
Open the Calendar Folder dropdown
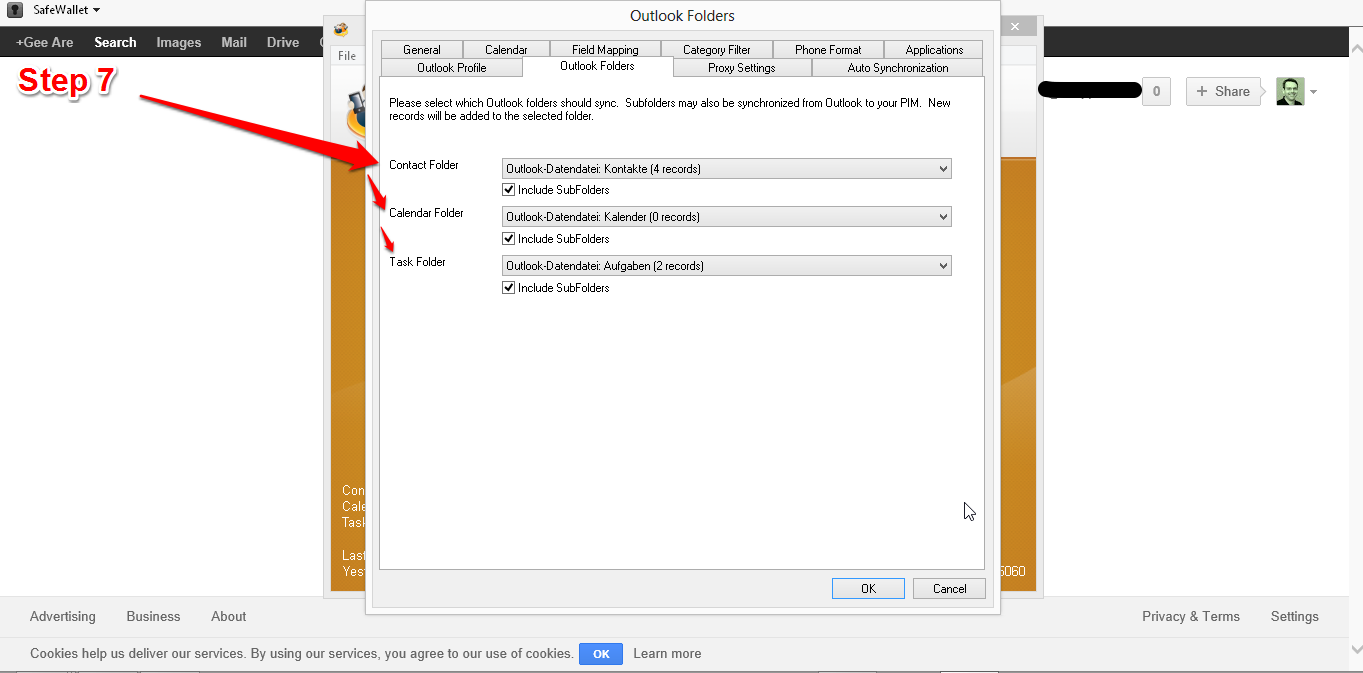pos(726,217)
